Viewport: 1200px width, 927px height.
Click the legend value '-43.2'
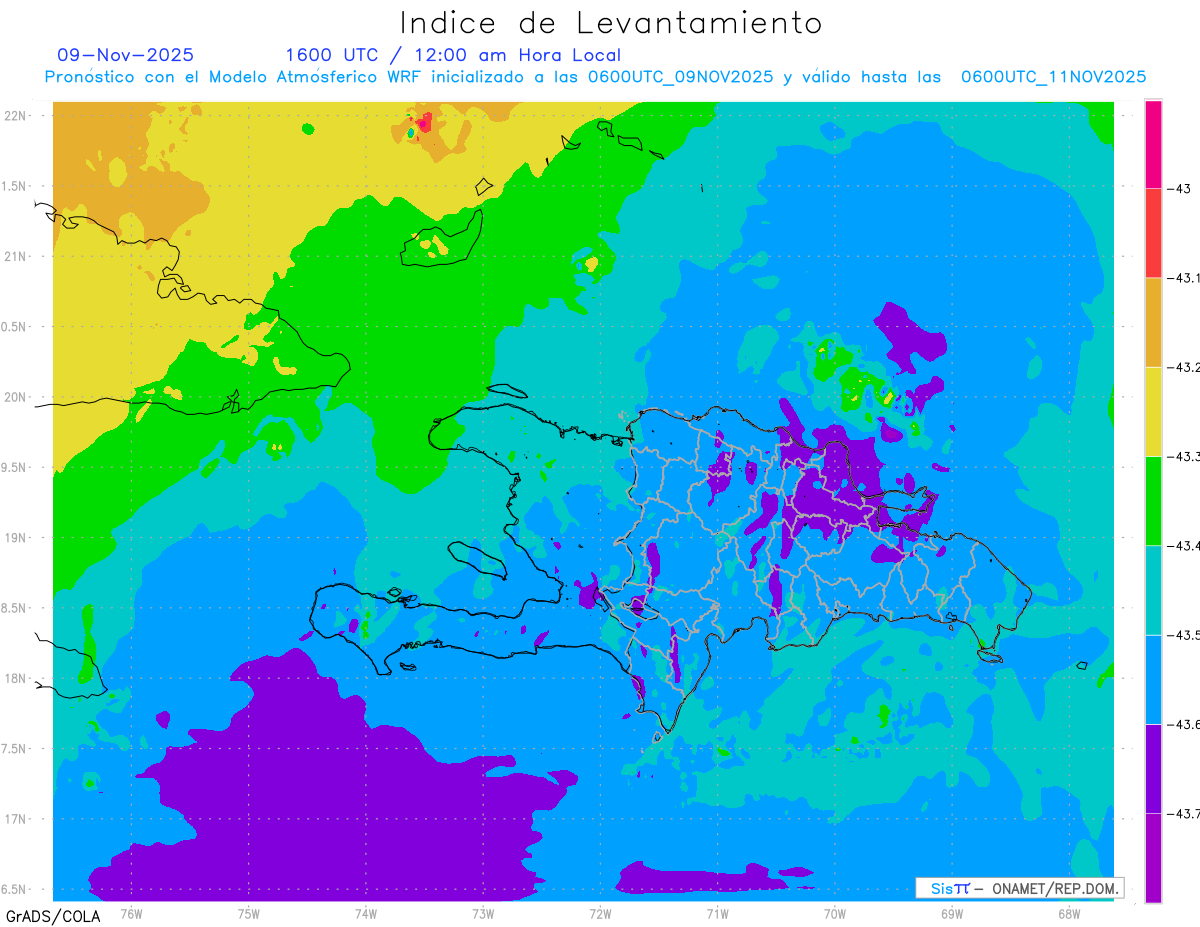(1184, 367)
